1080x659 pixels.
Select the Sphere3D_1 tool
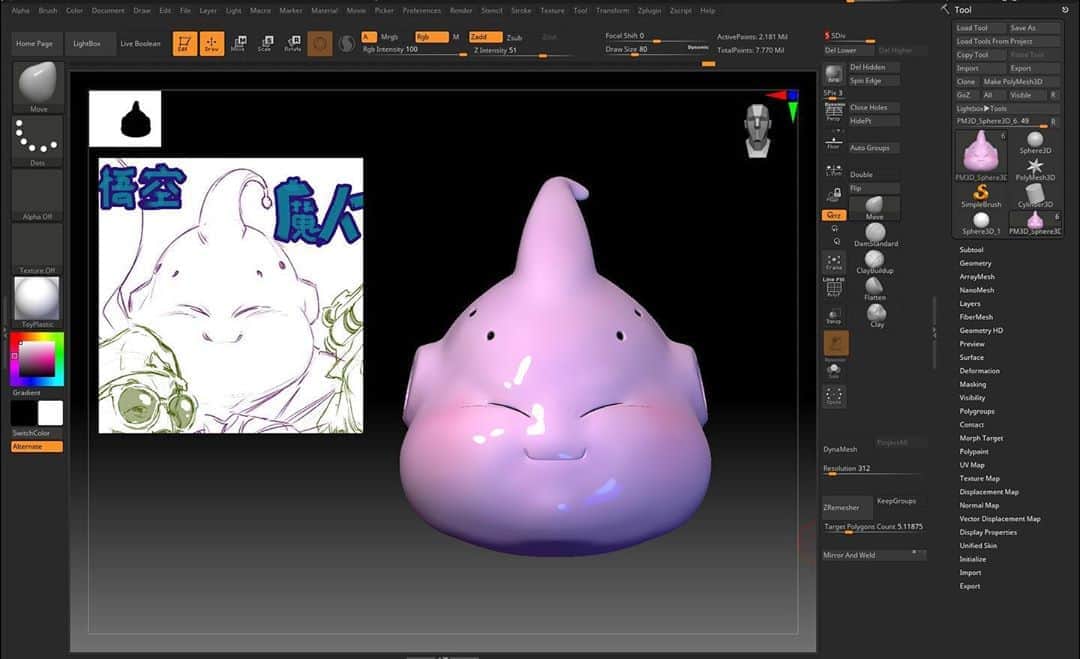981,223
